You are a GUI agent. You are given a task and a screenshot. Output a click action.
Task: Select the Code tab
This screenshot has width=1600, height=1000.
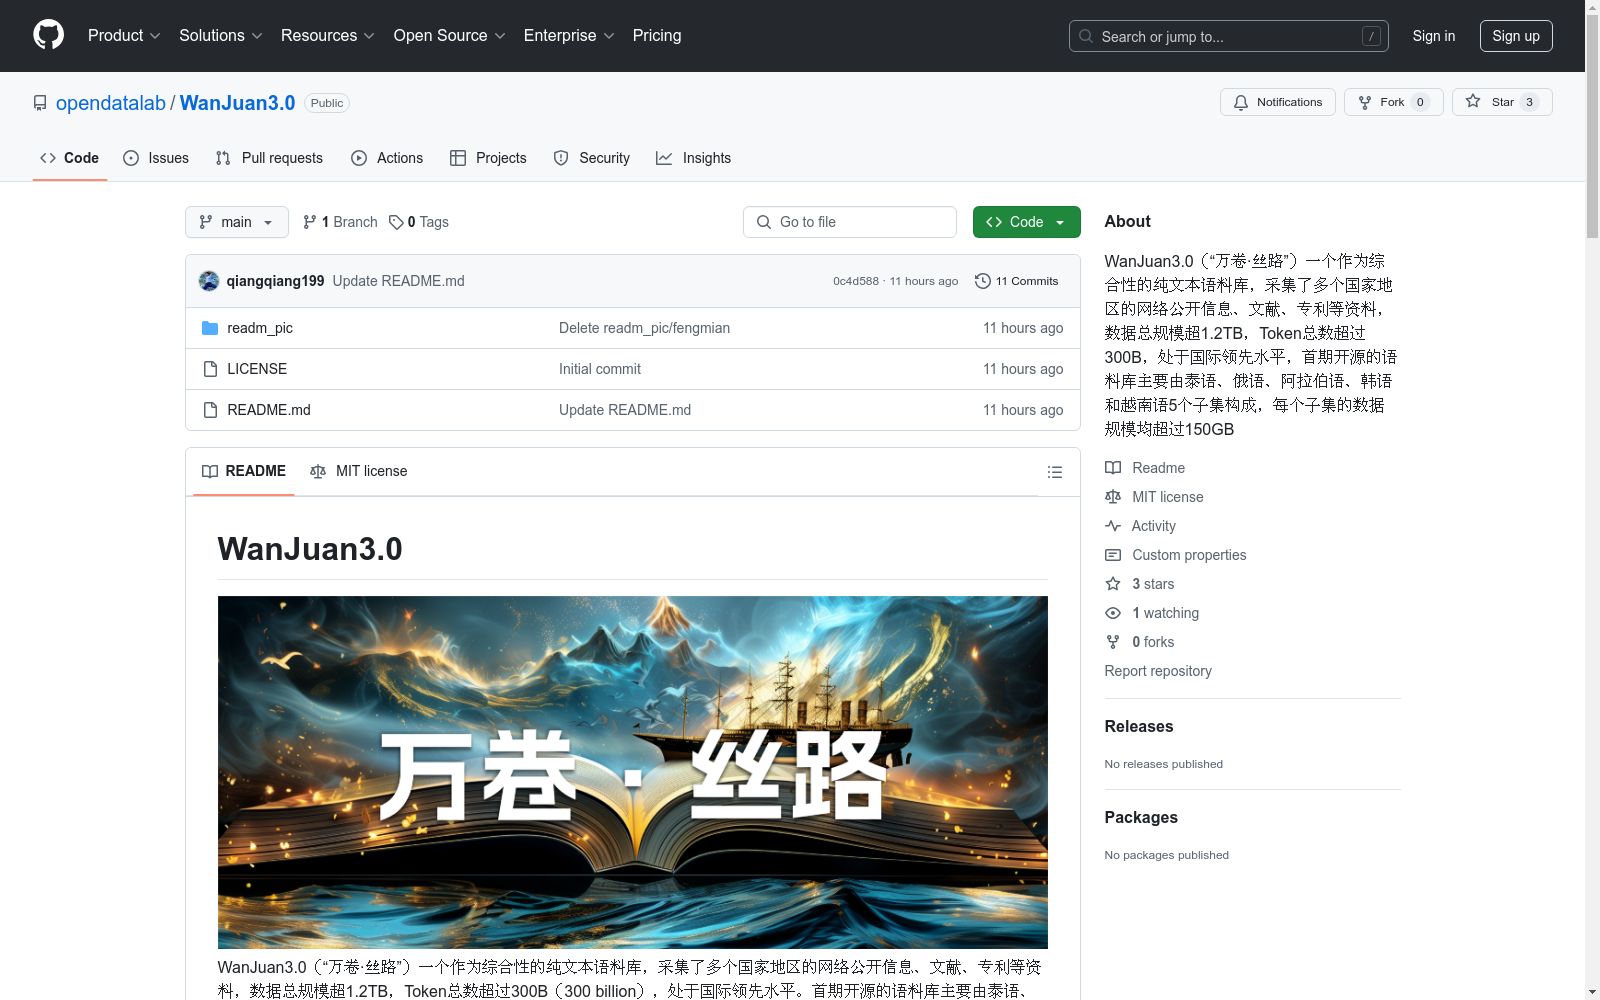[x=69, y=158]
